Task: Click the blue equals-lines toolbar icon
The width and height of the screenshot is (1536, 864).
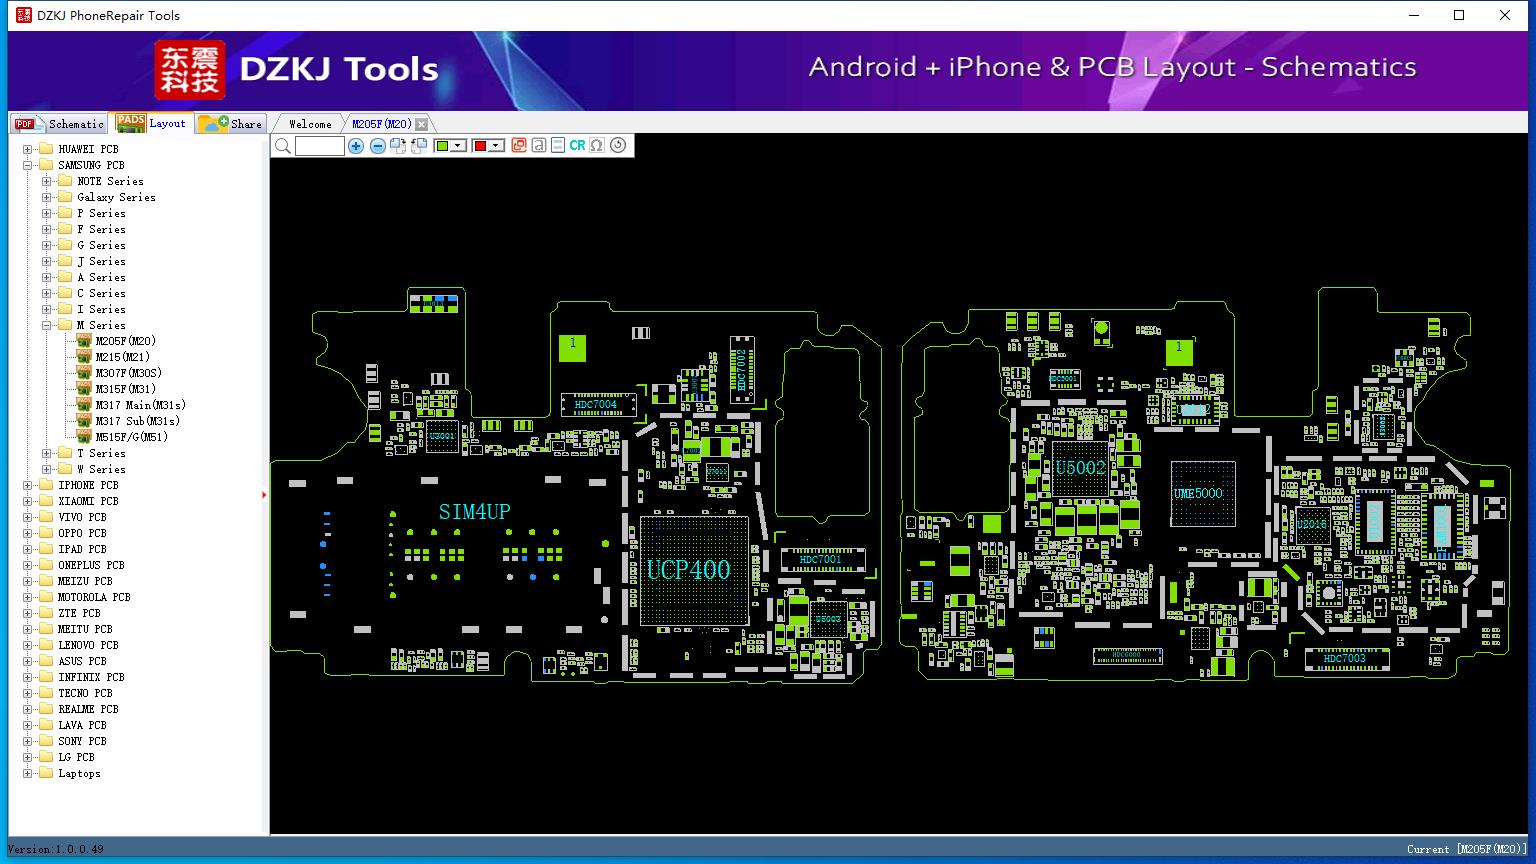Action: pyautogui.click(x=558, y=146)
